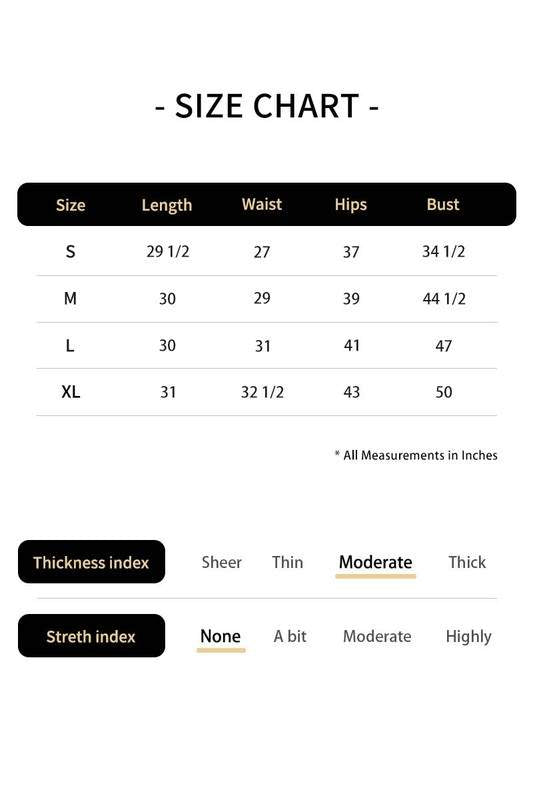The image size is (533, 800).
Task: Choose the Thick thickness option
Action: tap(467, 562)
